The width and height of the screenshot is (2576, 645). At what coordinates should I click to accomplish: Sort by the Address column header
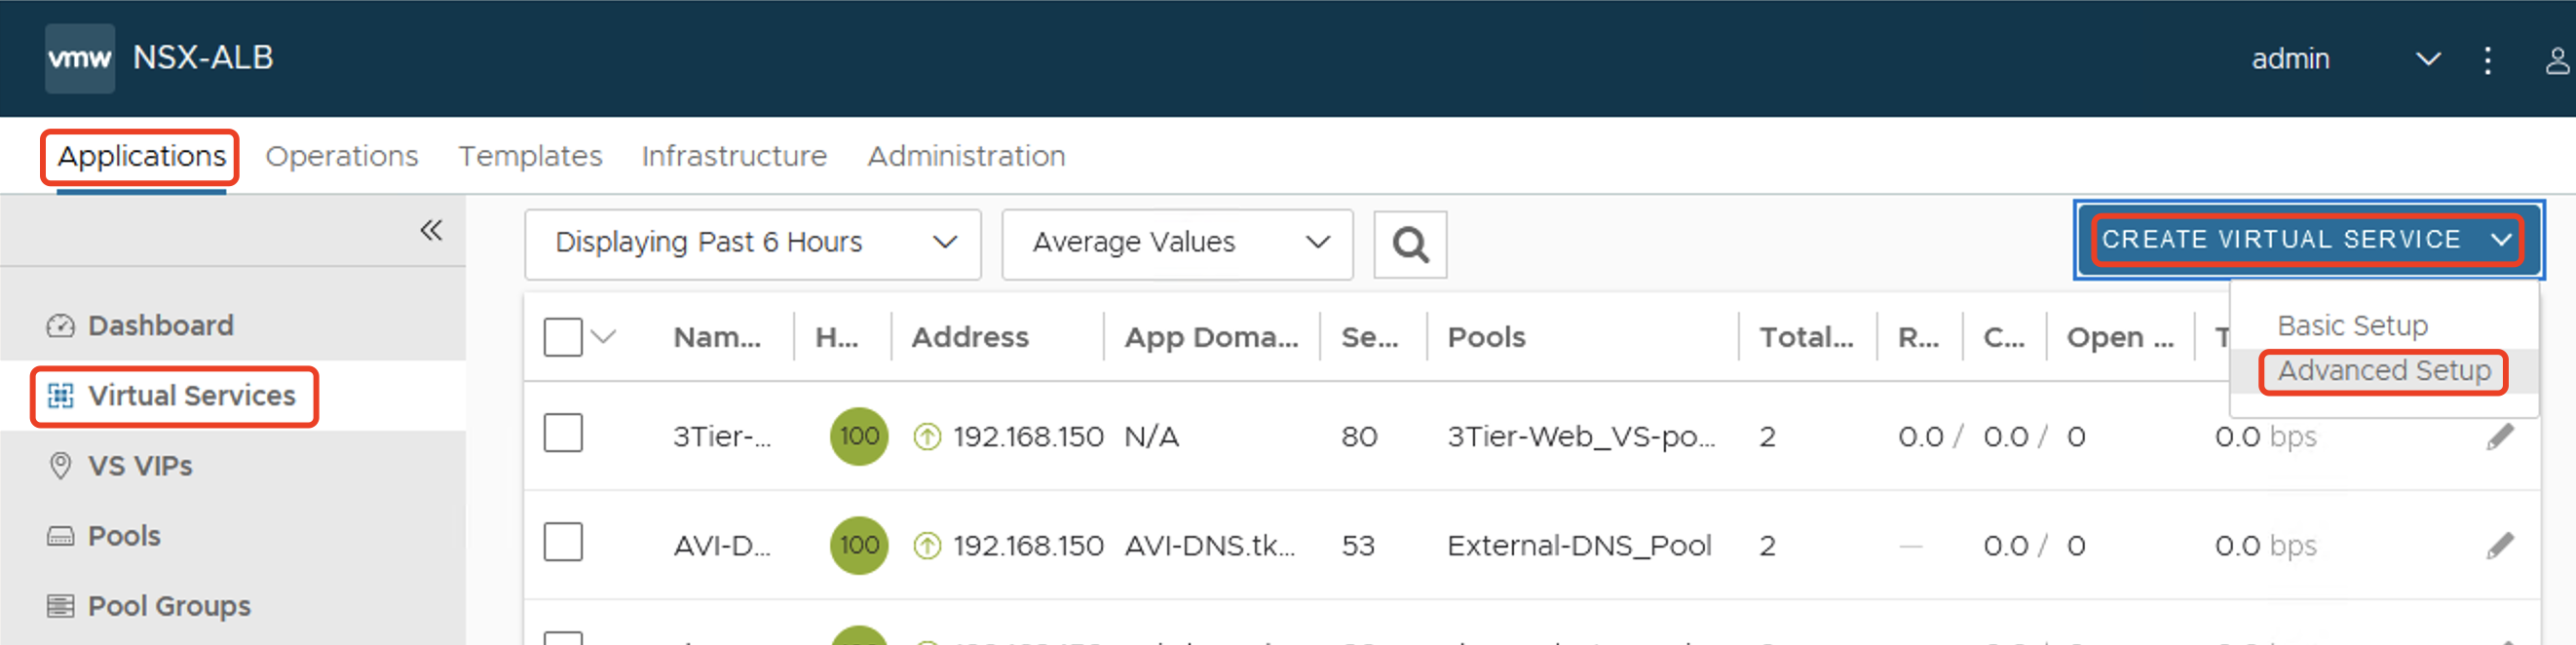[969, 337]
